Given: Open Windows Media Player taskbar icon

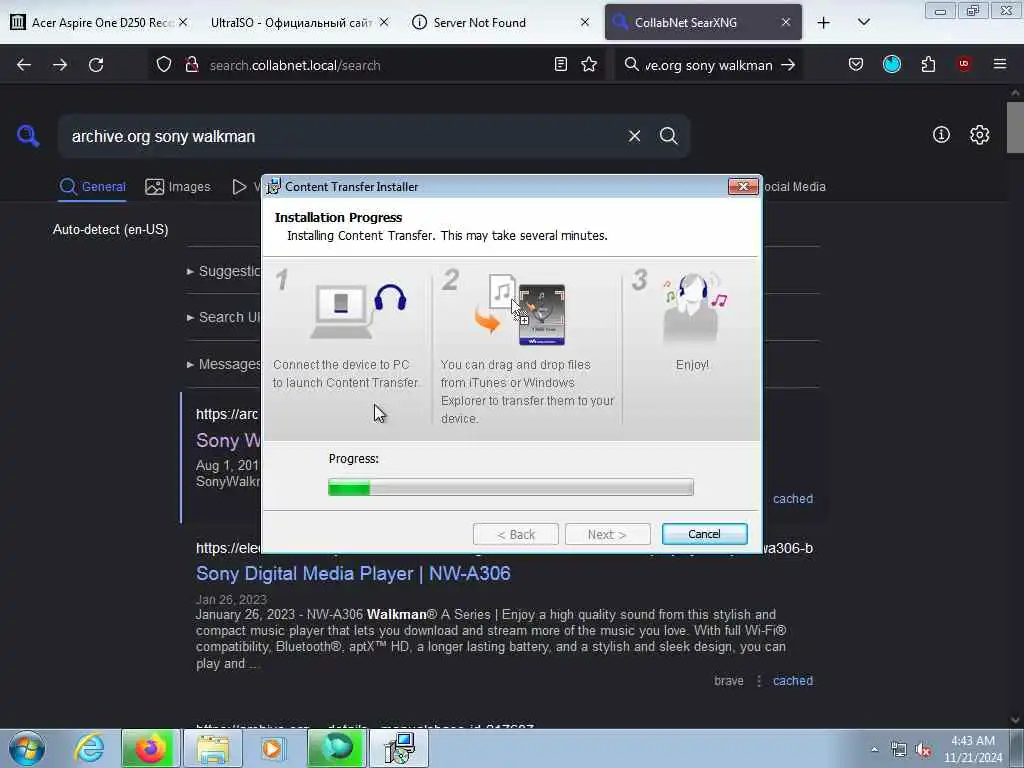Looking at the screenshot, I should pyautogui.click(x=273, y=748).
